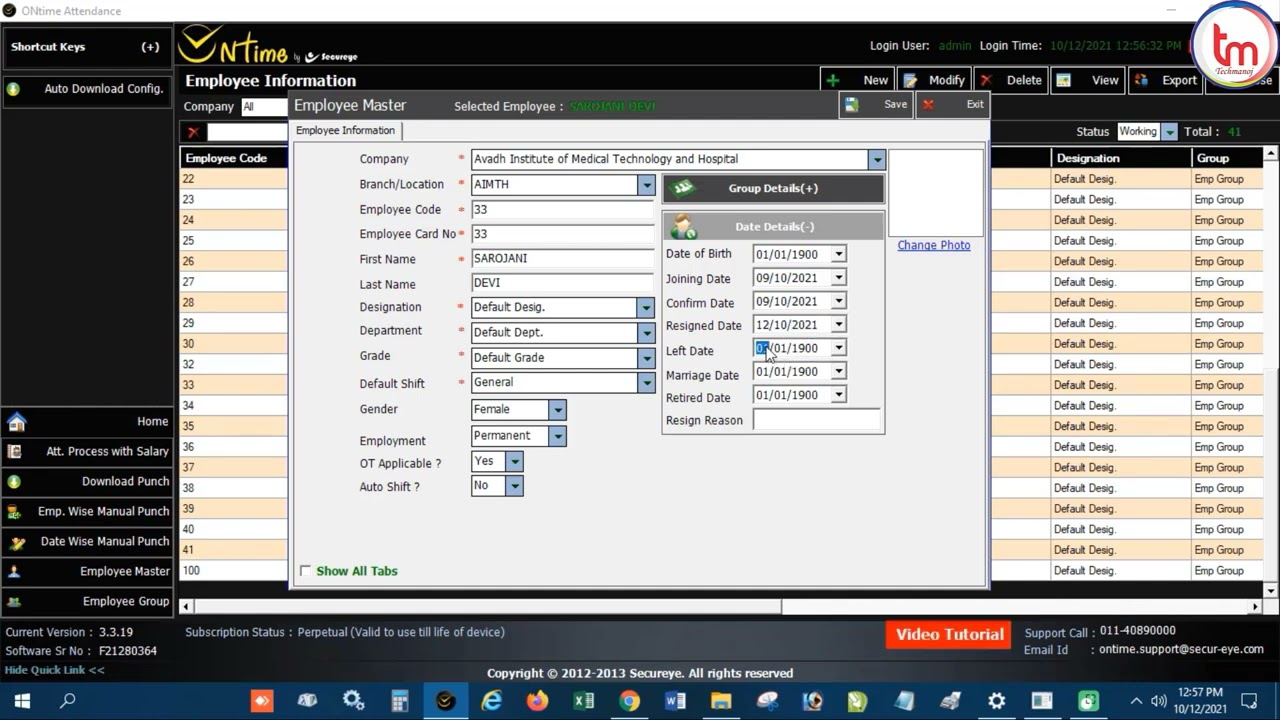The width and height of the screenshot is (1280, 720).
Task: Open the Designation dropdown
Action: point(646,308)
